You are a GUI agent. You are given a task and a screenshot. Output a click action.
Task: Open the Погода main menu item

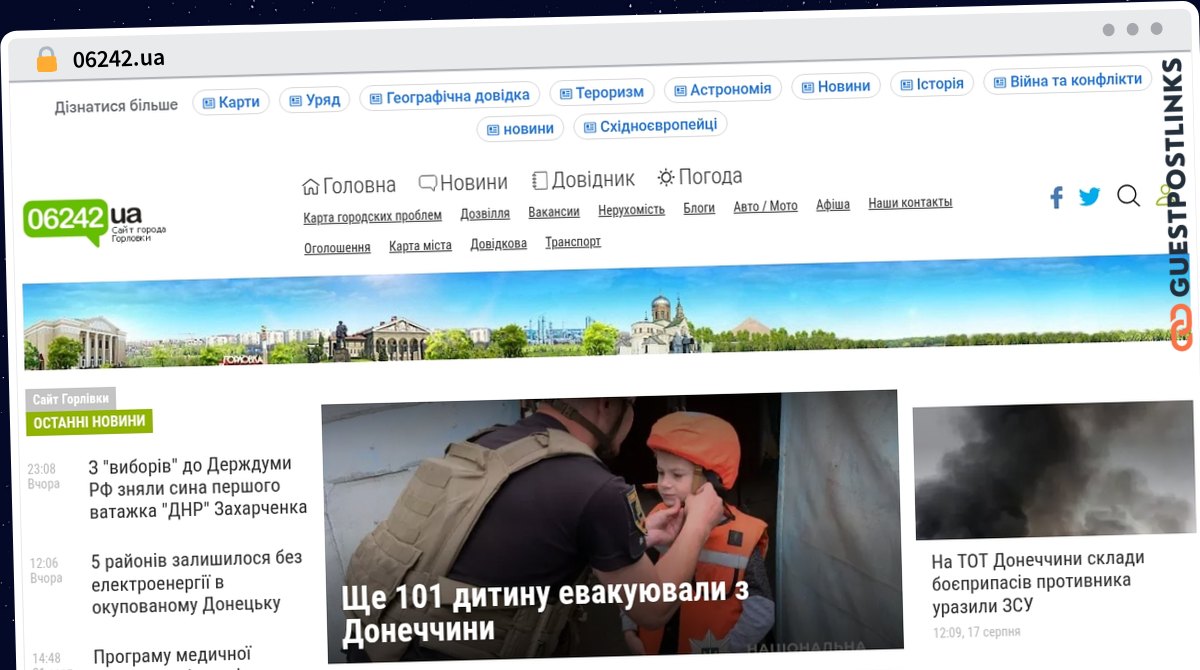point(710,176)
